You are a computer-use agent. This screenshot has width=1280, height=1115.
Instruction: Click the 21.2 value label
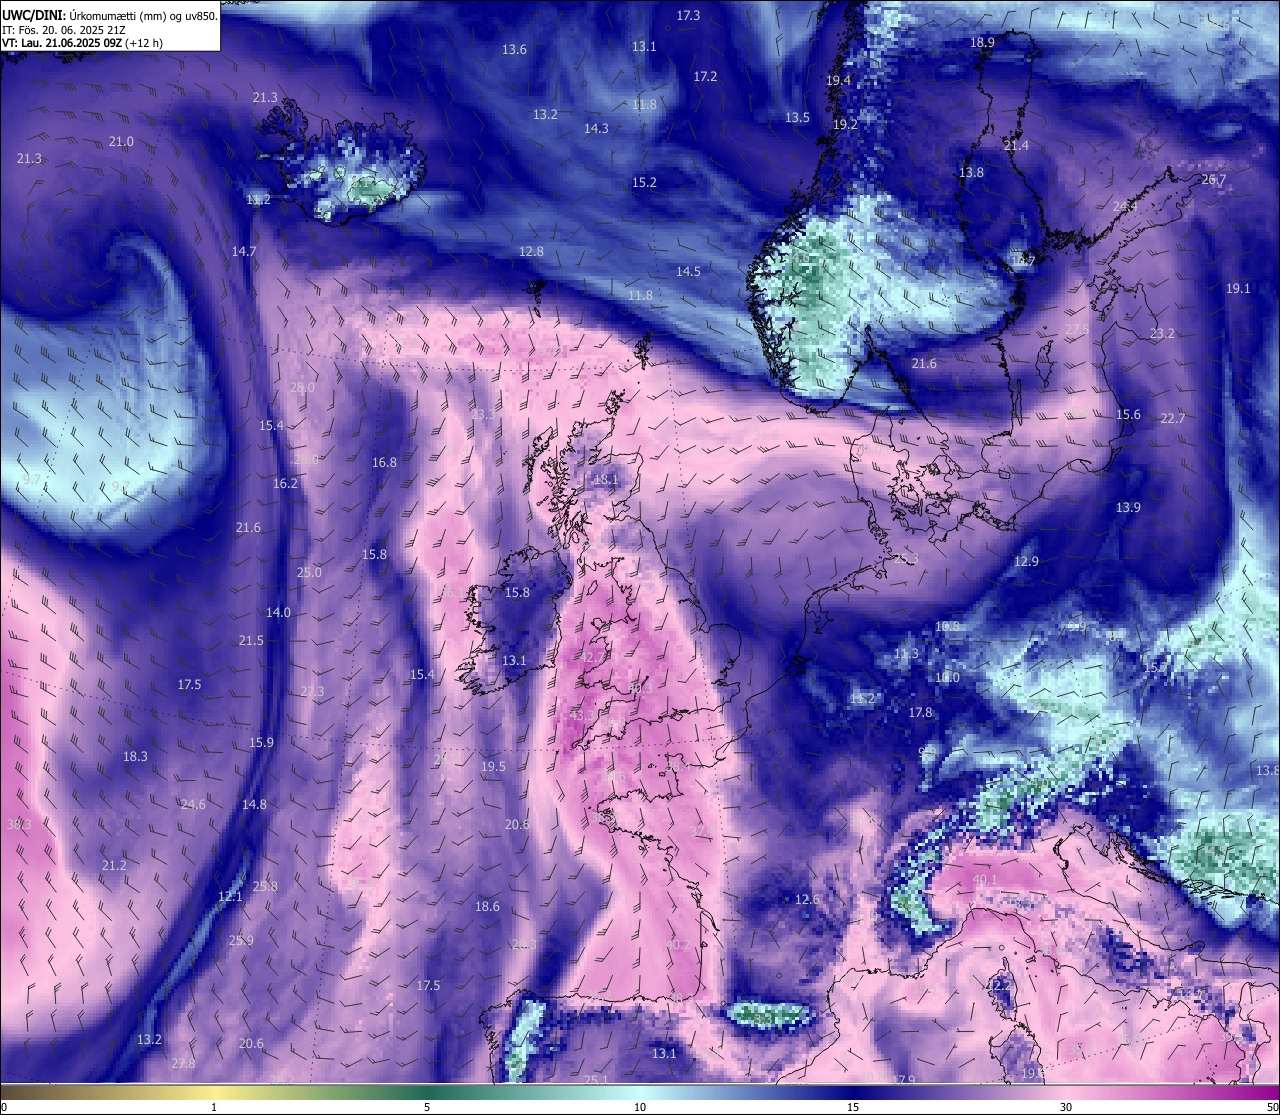coord(114,866)
